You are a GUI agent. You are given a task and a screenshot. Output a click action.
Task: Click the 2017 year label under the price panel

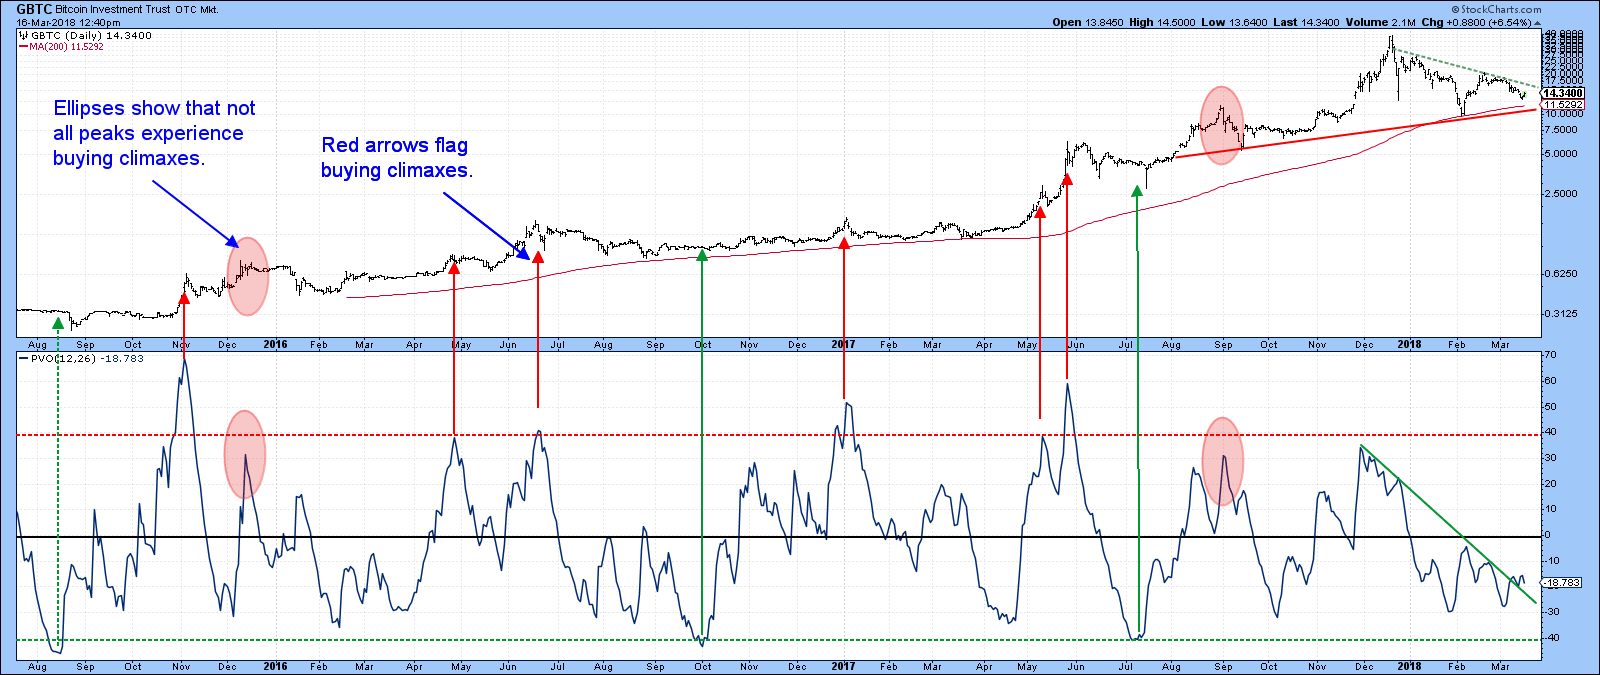(843, 344)
